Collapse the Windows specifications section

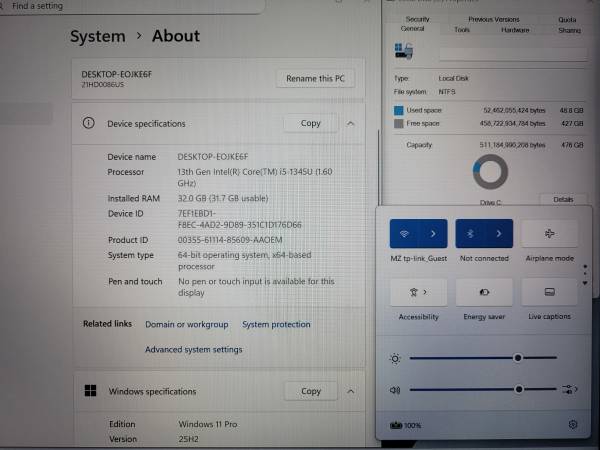coord(350,391)
